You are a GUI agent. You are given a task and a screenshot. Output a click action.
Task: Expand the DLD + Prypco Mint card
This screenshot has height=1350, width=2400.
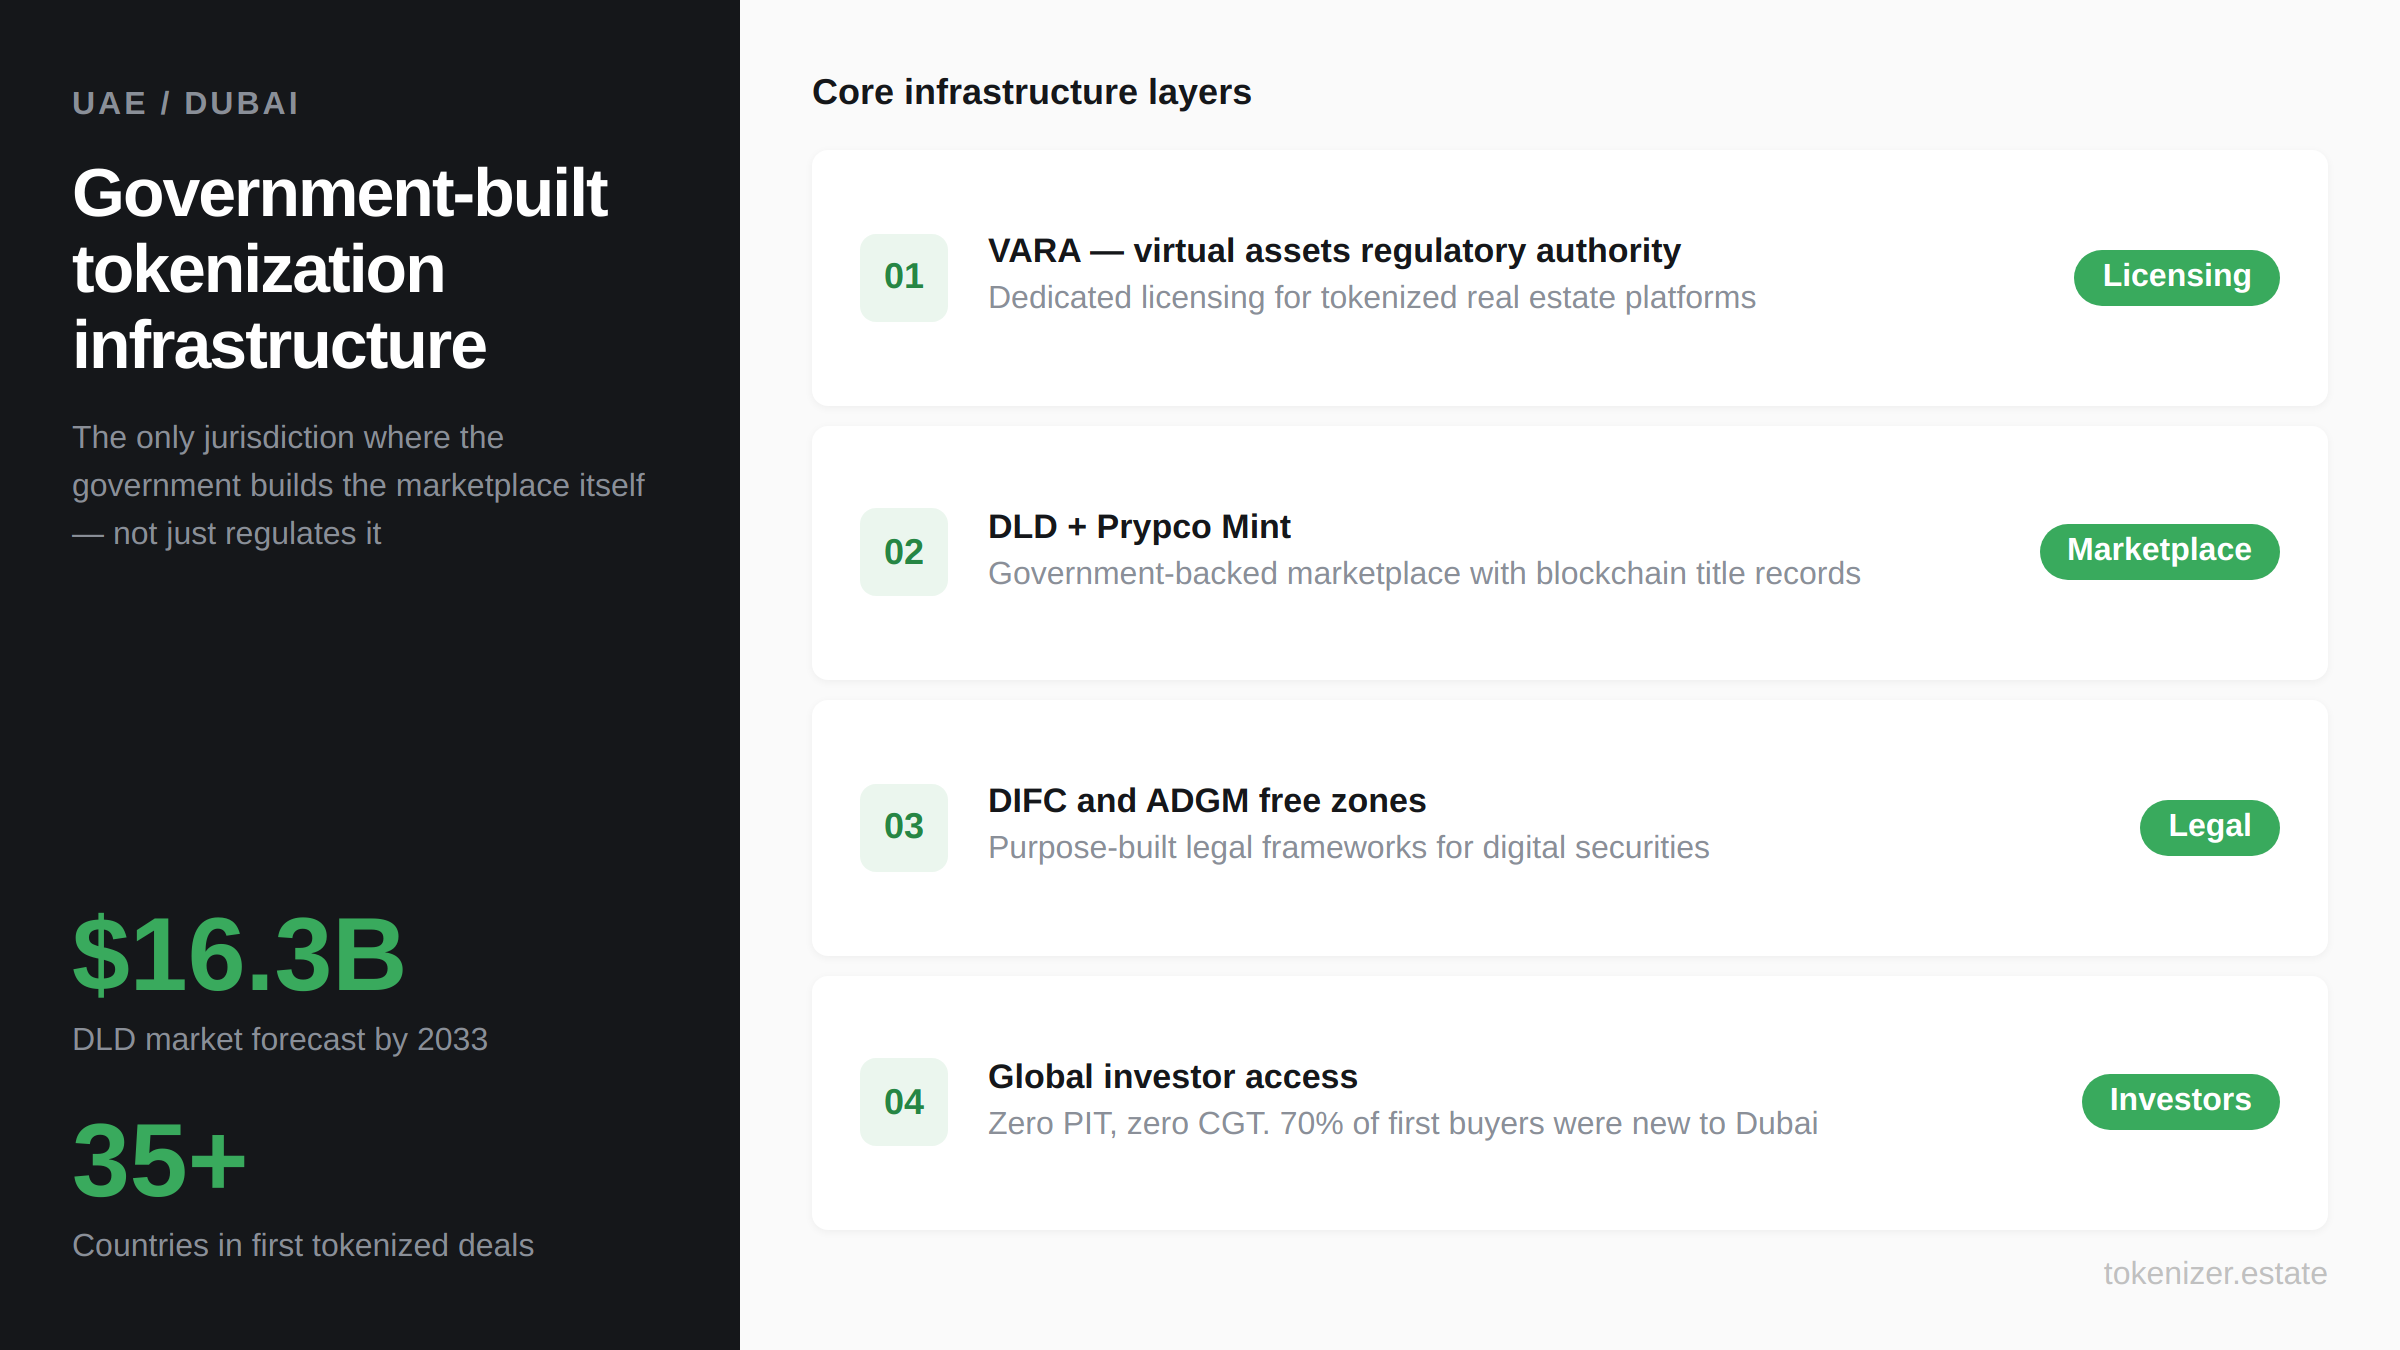pos(1569,551)
